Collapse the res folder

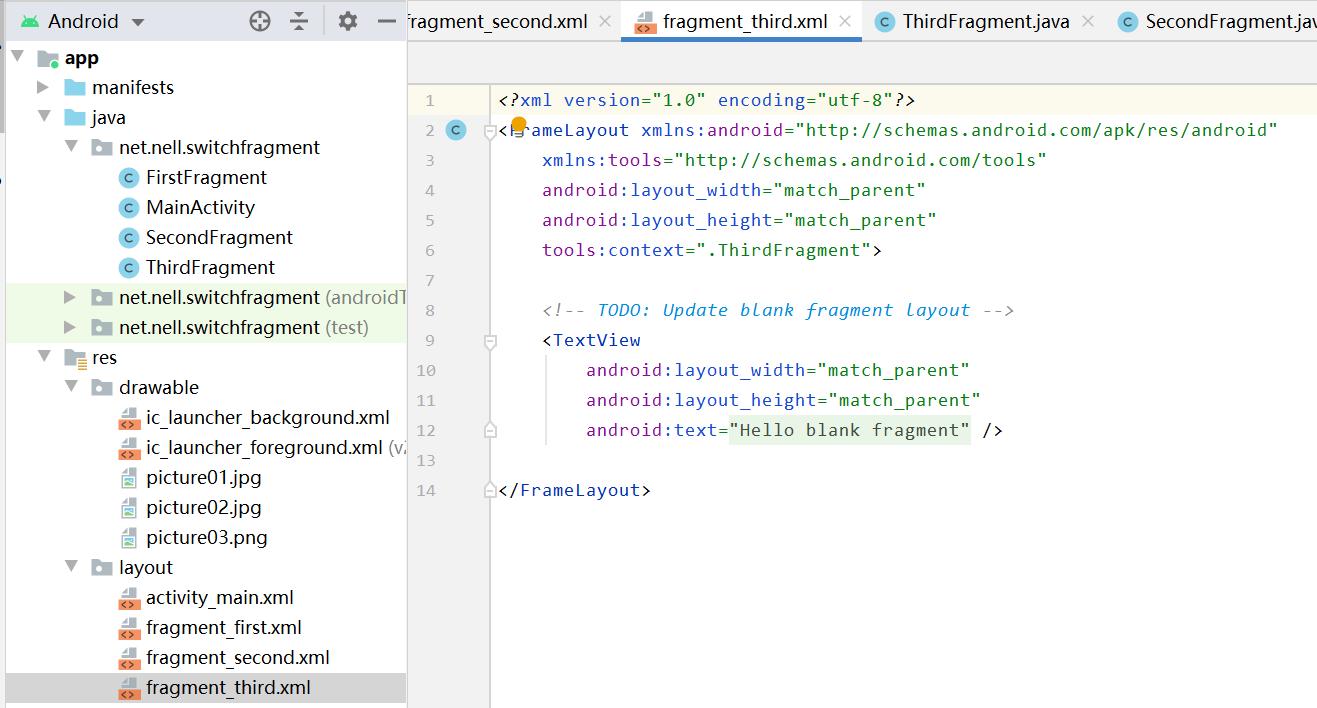click(43, 358)
